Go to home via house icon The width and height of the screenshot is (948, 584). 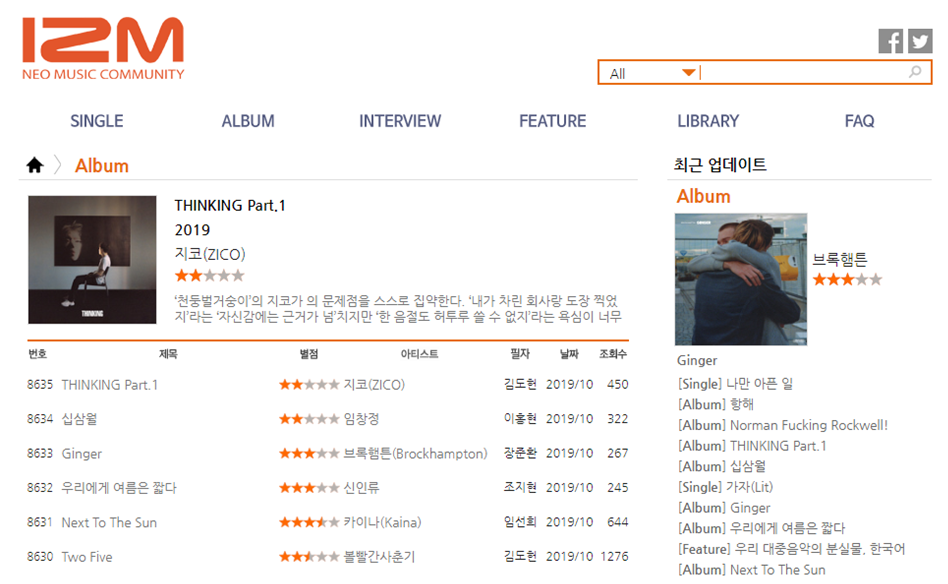click(x=35, y=164)
